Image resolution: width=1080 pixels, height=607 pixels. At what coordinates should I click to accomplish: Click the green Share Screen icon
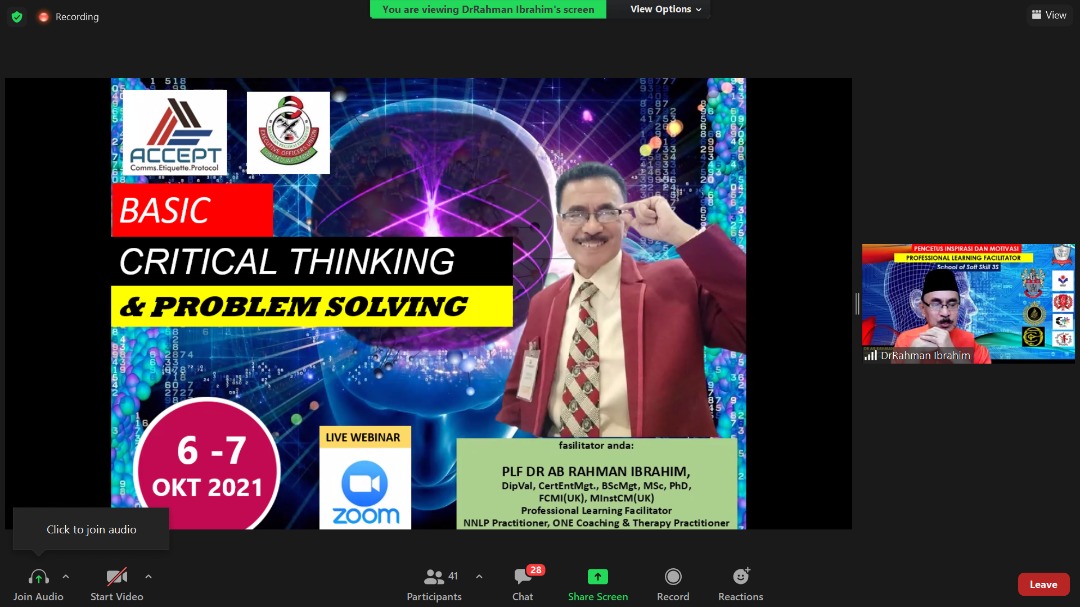(597, 577)
